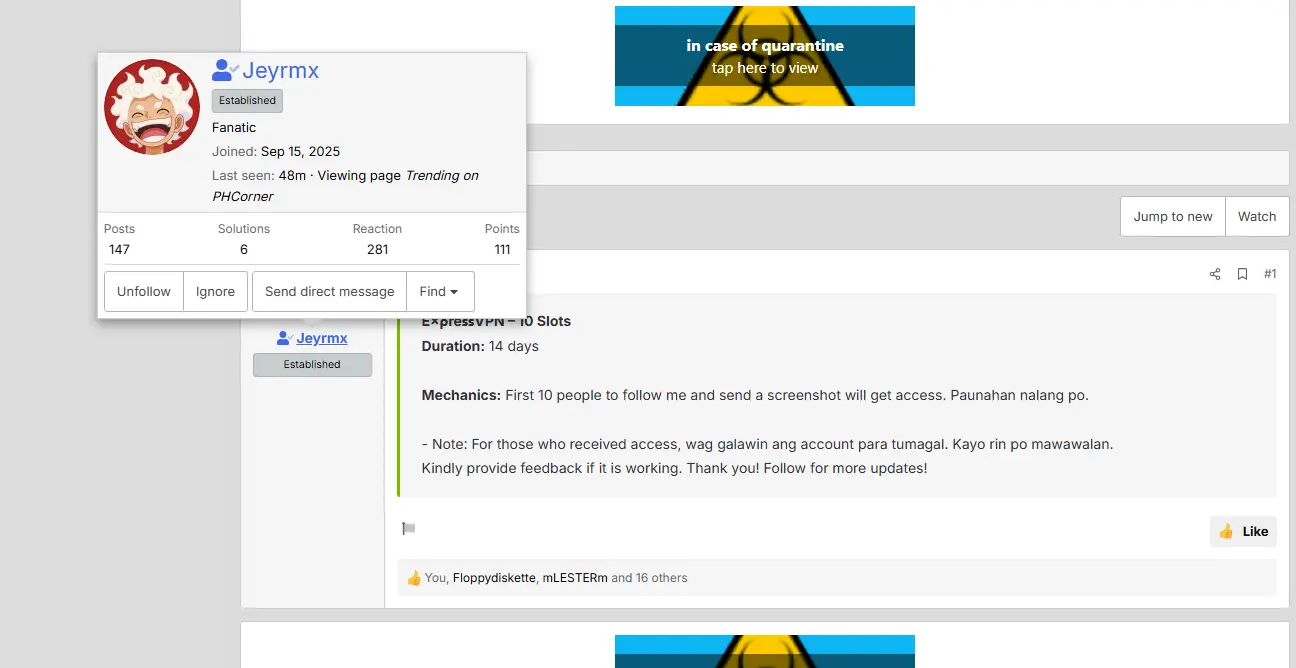Open the Jeyrmx profile name in popup
This screenshot has height=668, width=1296.
(x=280, y=71)
